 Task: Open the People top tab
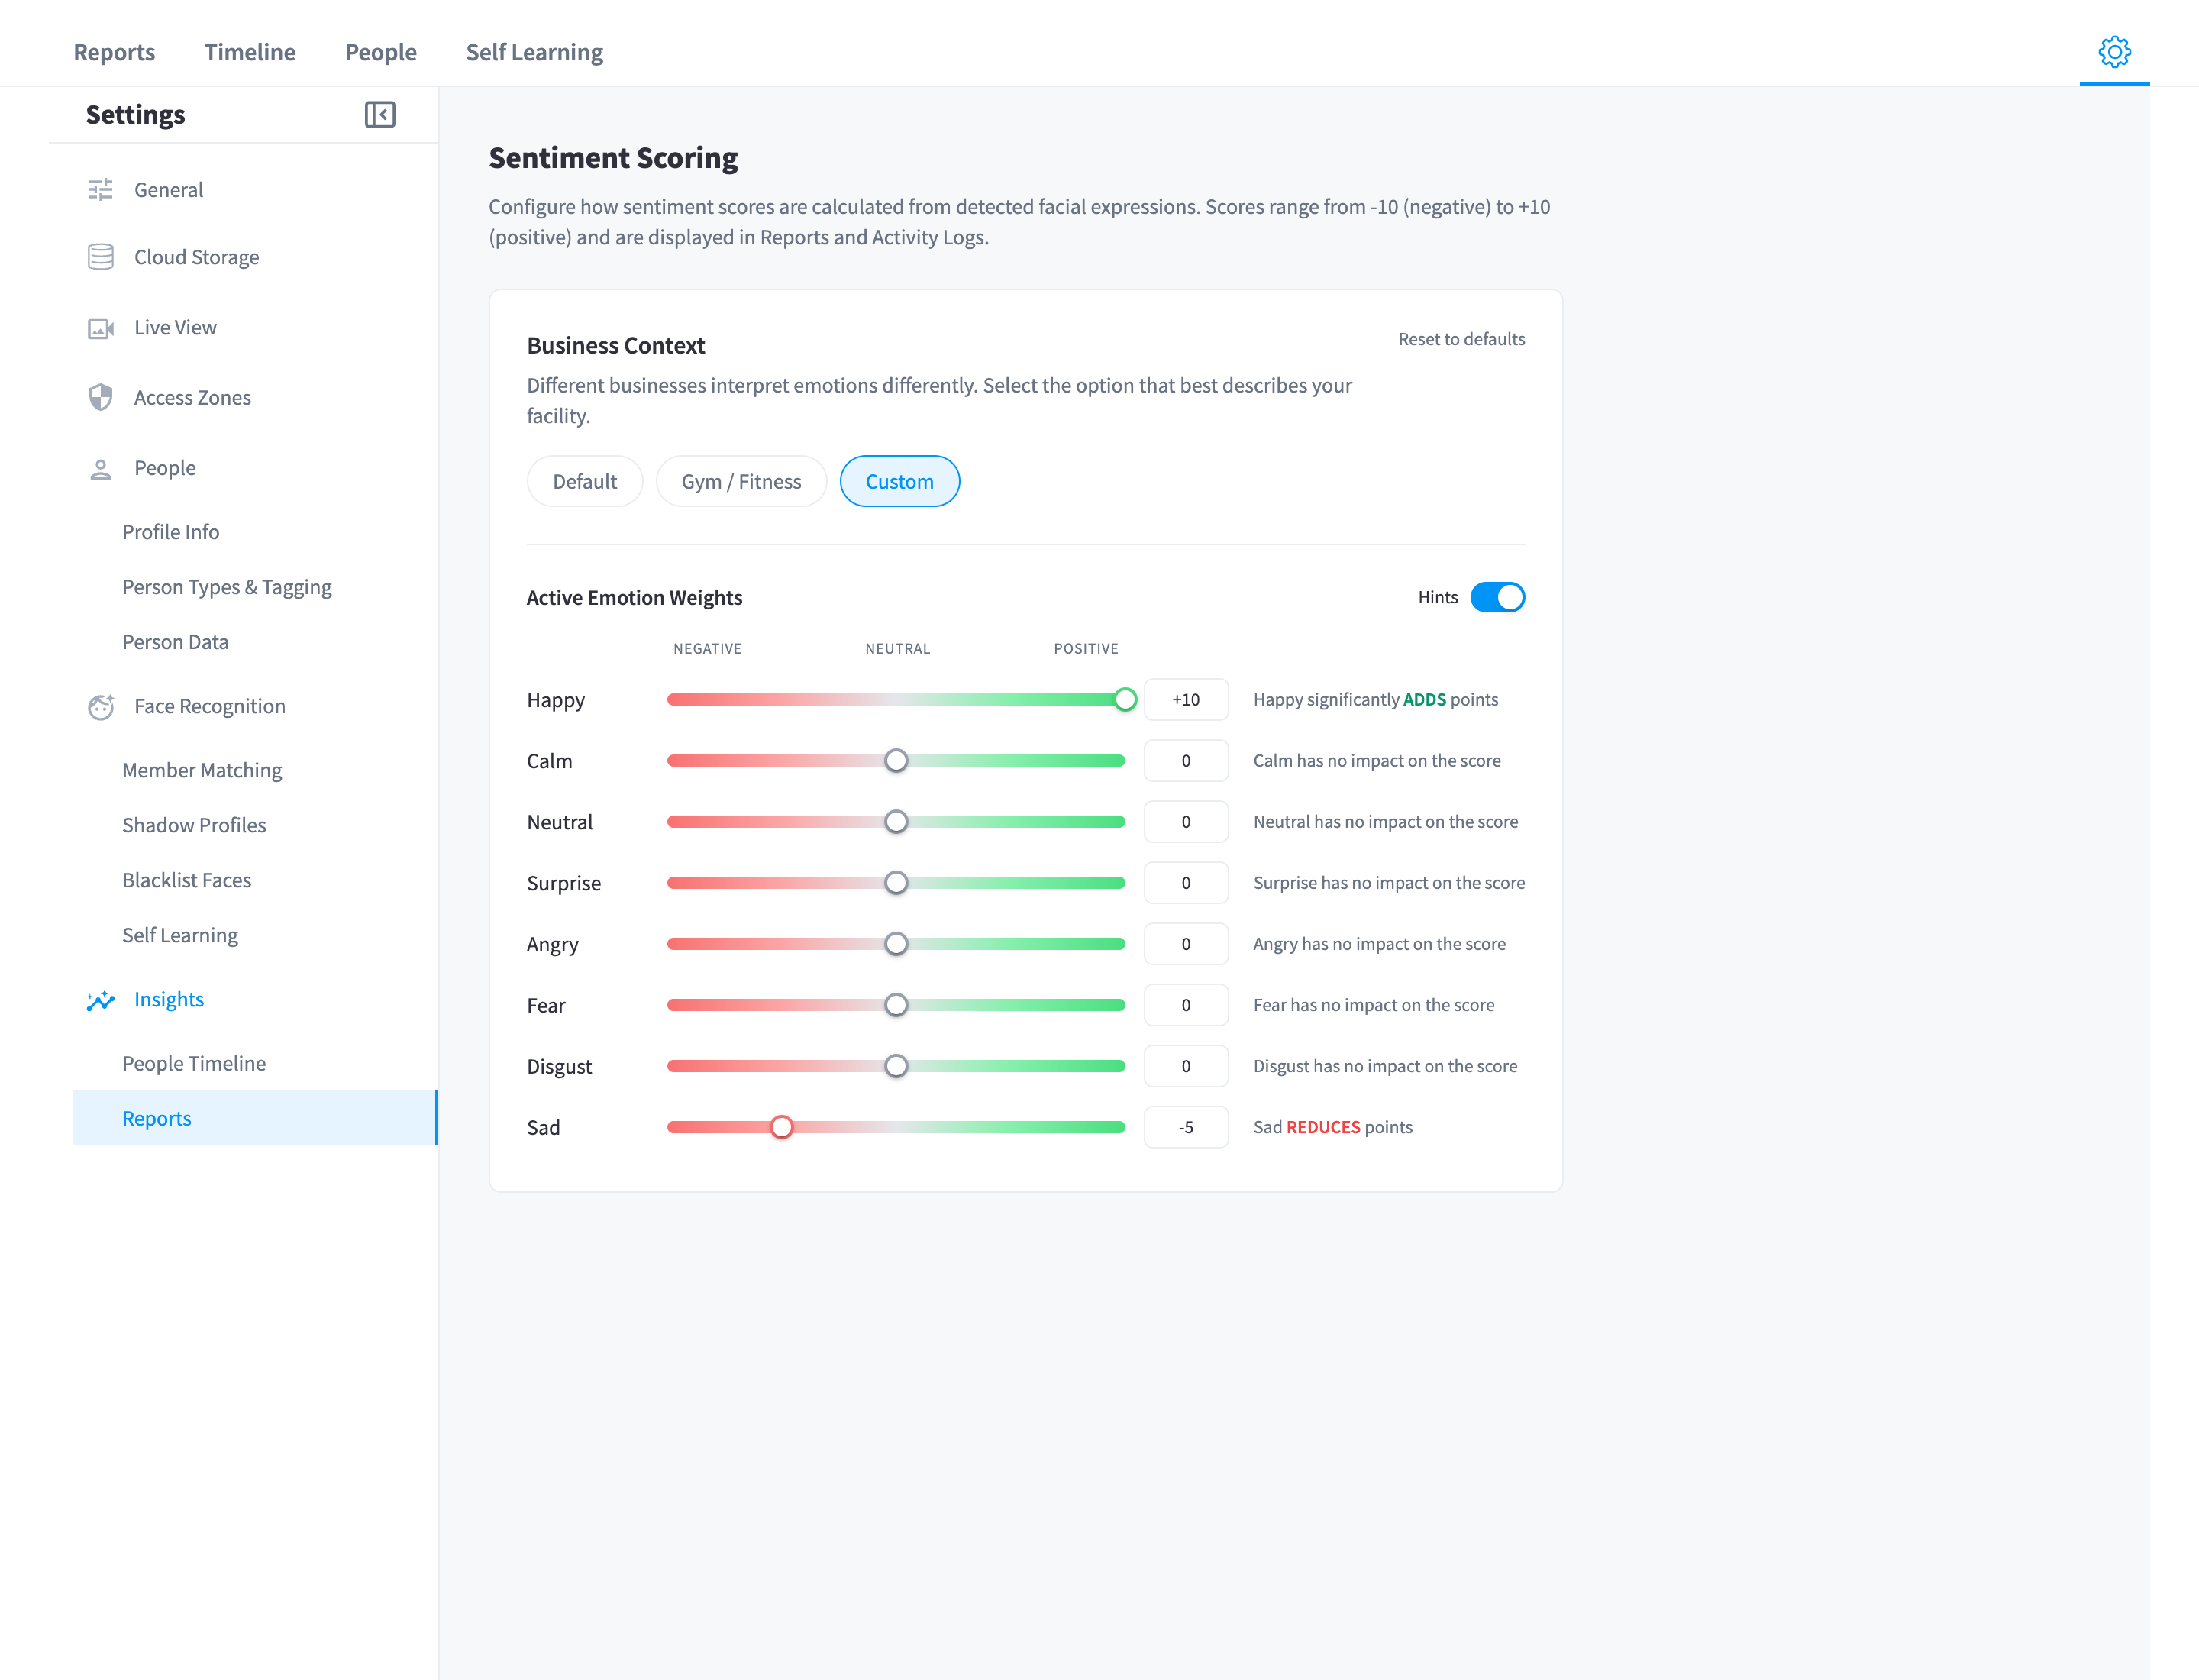click(x=381, y=52)
